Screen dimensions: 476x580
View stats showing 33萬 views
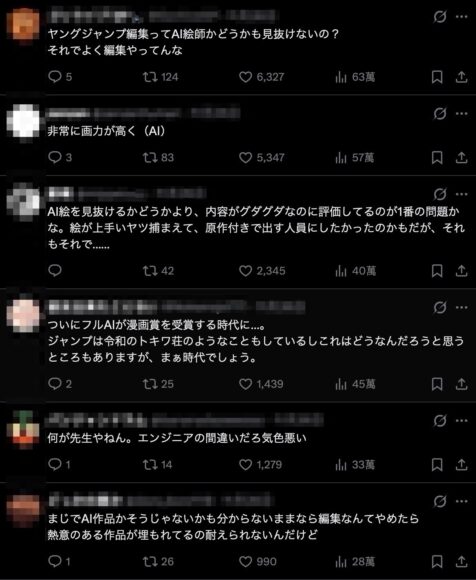355,465
